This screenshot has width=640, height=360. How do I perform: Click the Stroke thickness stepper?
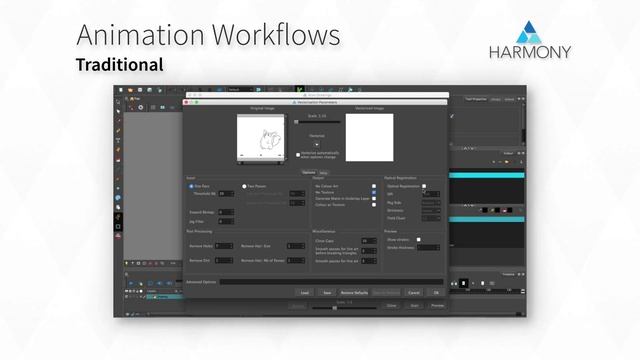pyautogui.click(x=429, y=247)
